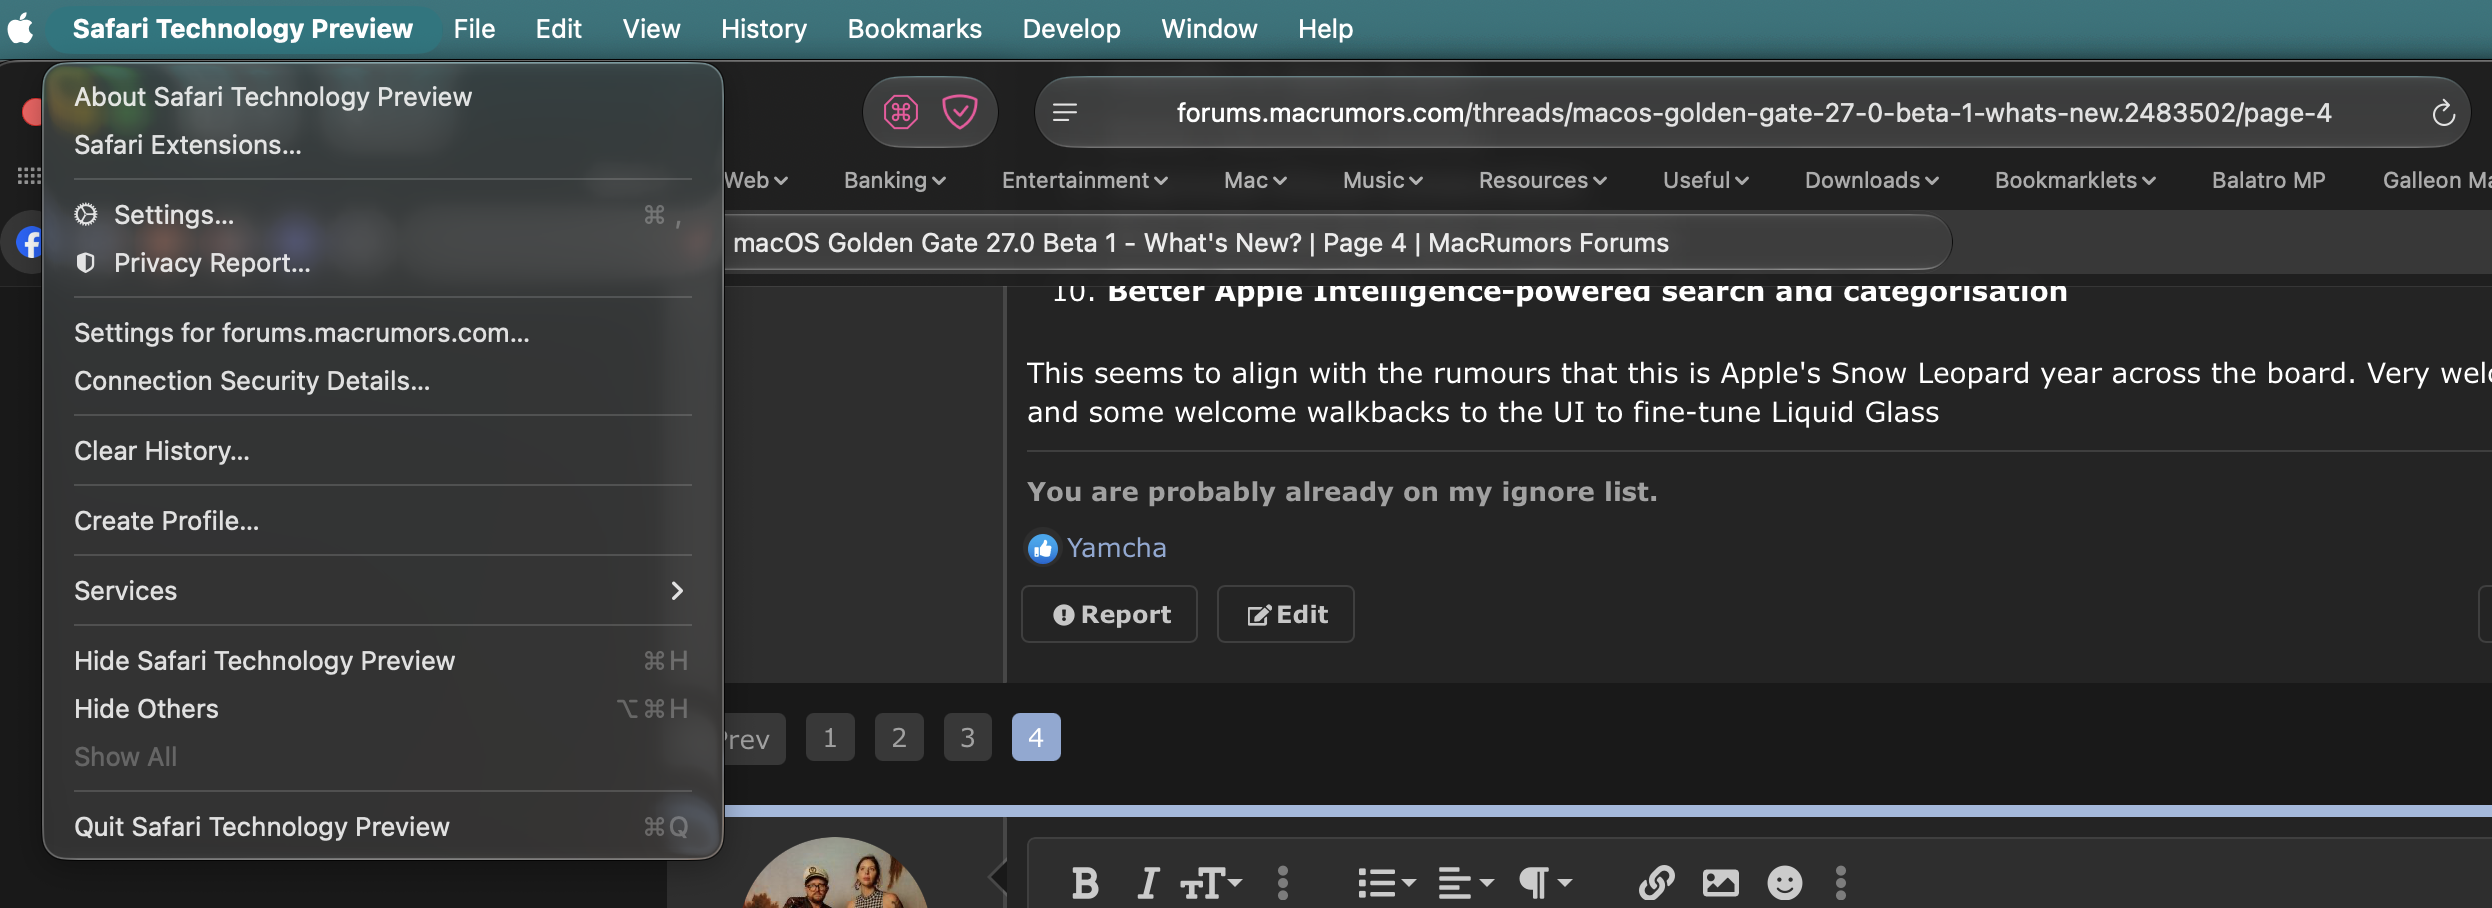Open the Apple menu
This screenshot has height=908, width=2492.
[20, 28]
